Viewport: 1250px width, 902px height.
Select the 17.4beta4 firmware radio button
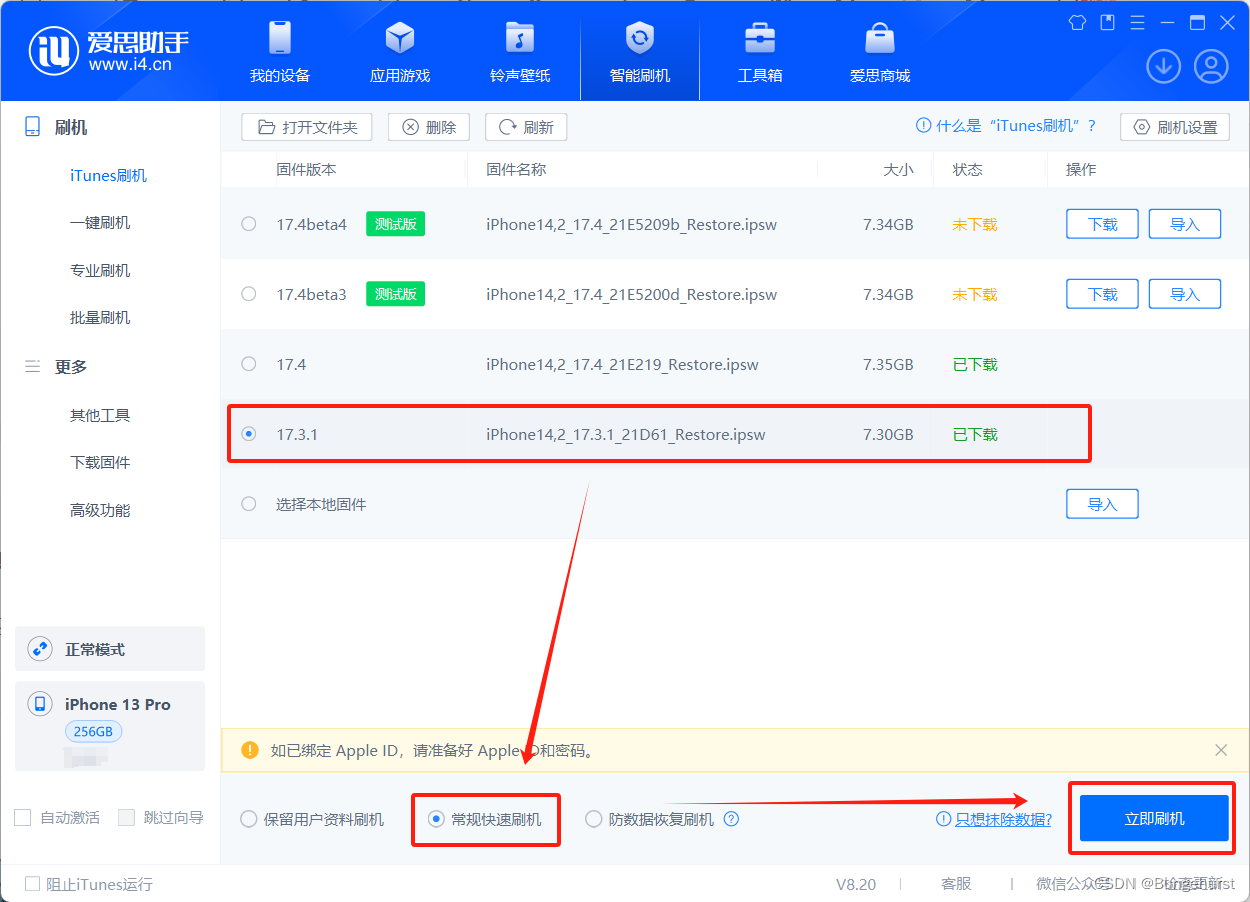(249, 224)
